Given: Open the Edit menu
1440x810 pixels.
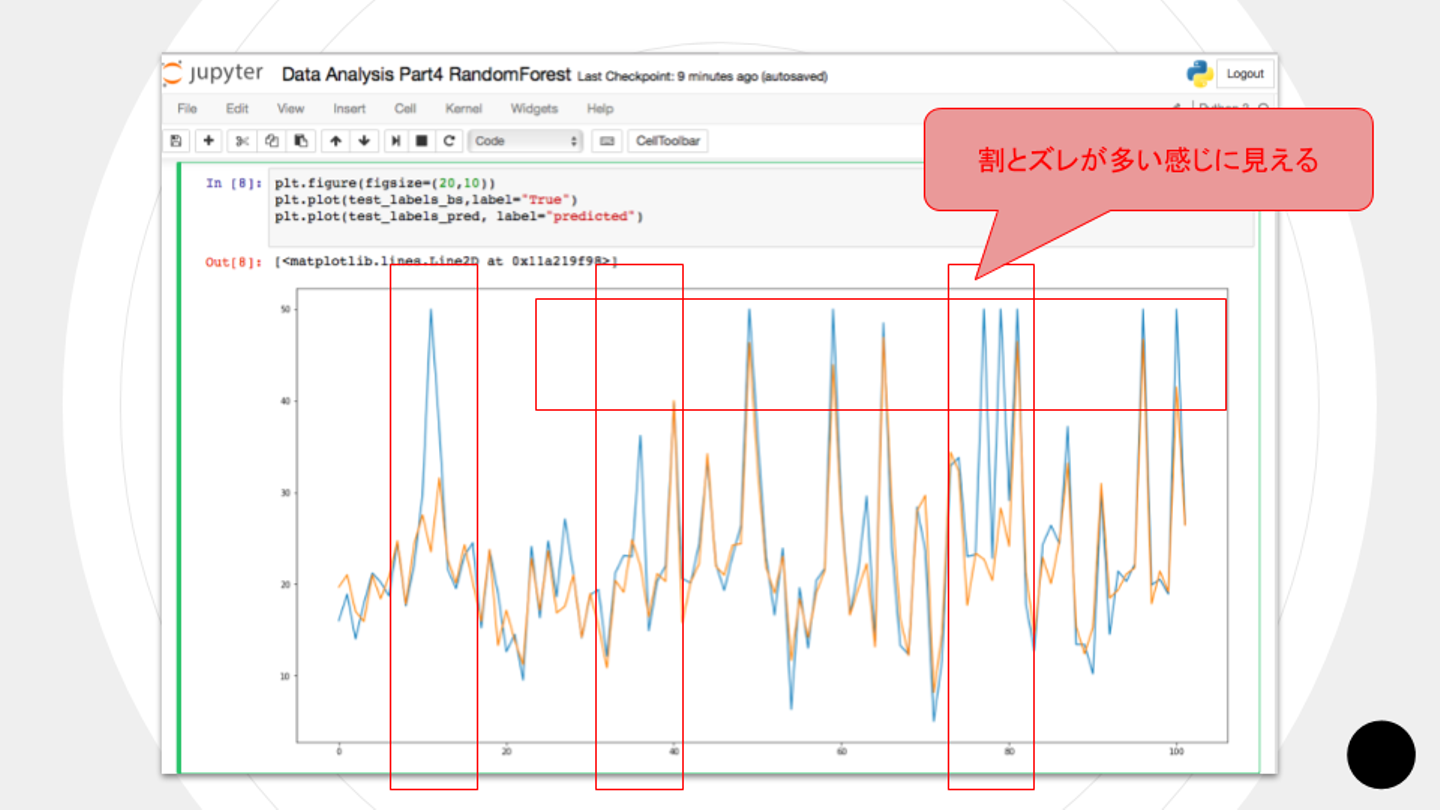Looking at the screenshot, I should point(237,108).
